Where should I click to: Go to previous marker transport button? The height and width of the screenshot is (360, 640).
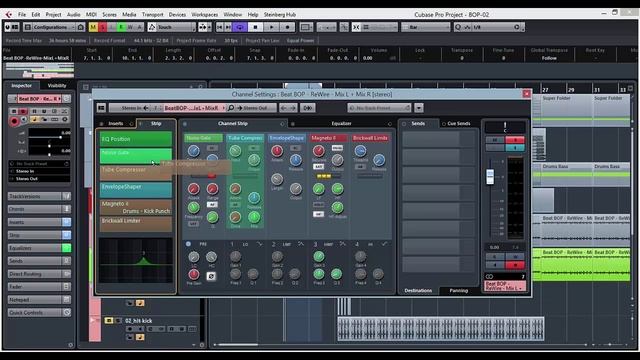pyautogui.click(x=220, y=27)
